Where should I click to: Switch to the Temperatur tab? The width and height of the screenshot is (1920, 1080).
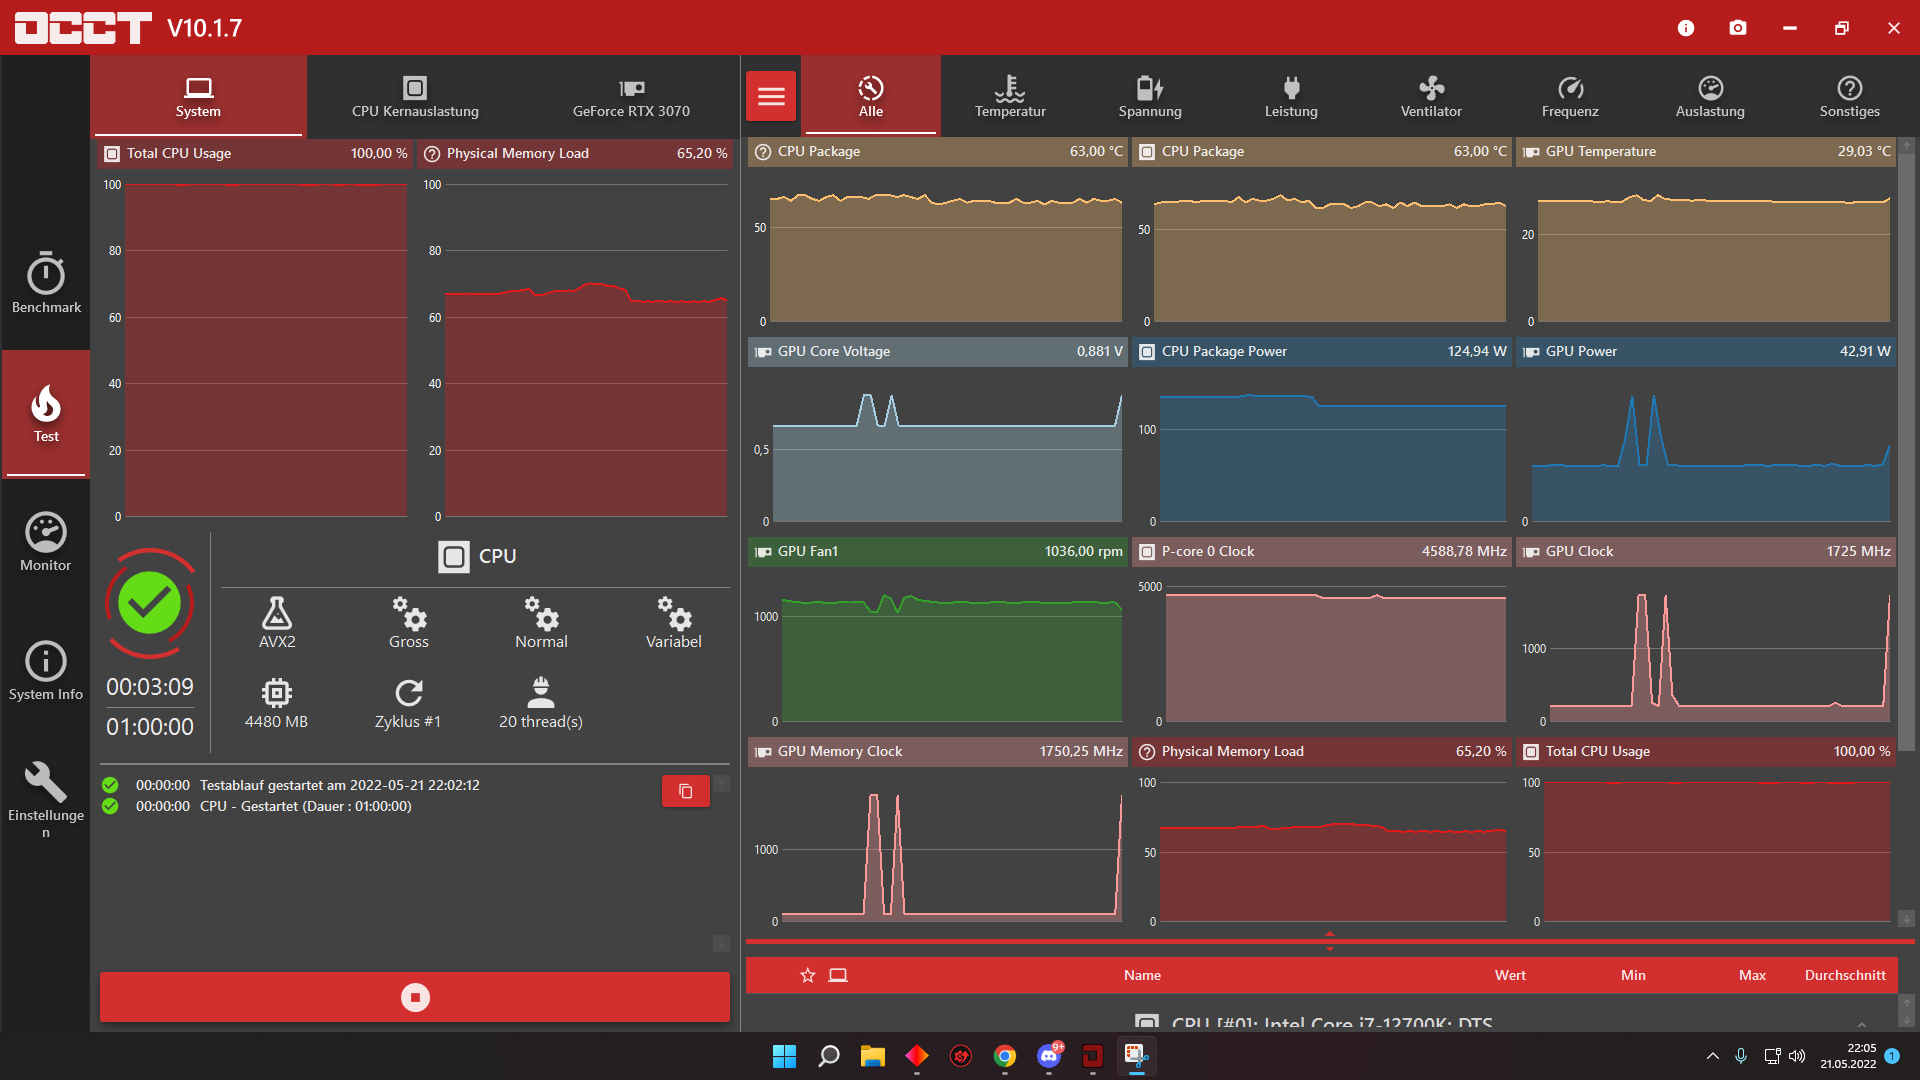1010,96
